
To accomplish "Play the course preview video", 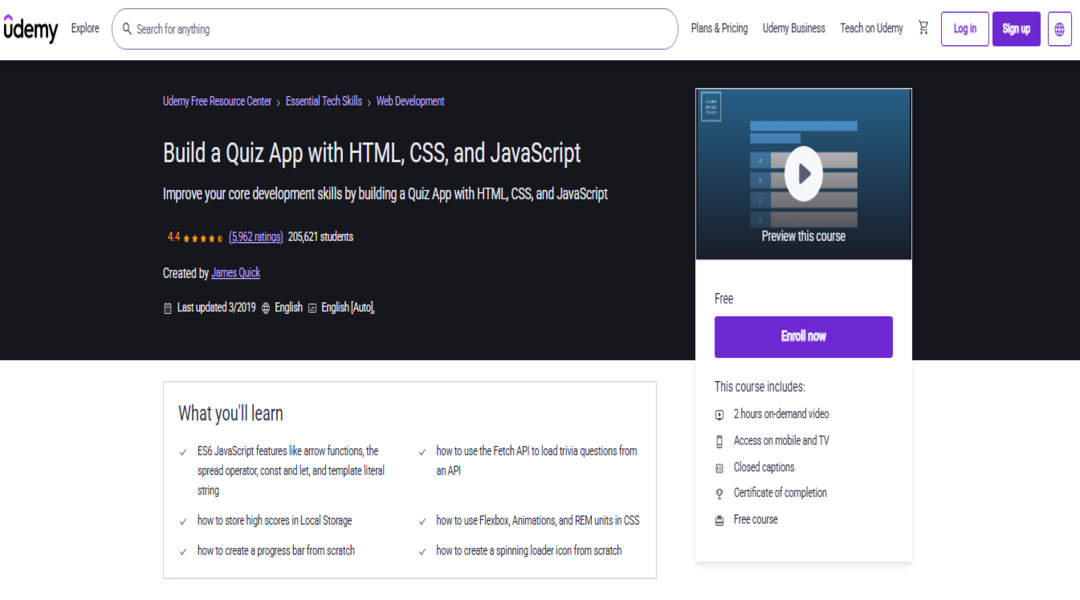I will click(x=803, y=174).
